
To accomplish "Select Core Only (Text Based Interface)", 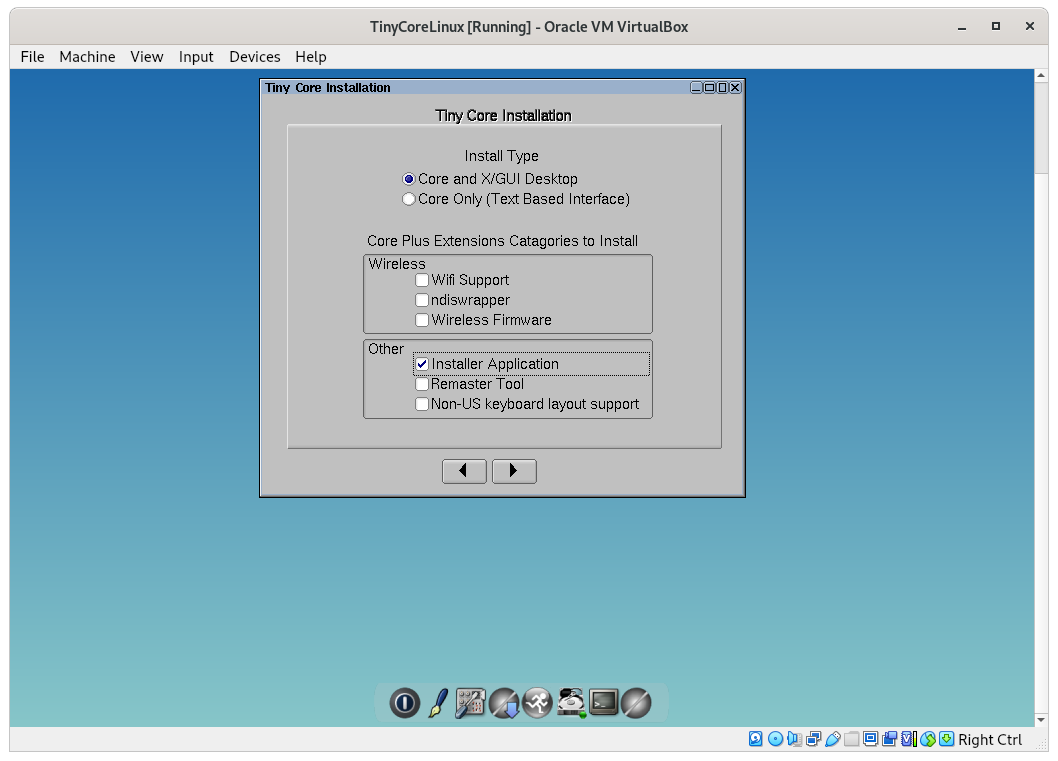I will click(x=516, y=199).
